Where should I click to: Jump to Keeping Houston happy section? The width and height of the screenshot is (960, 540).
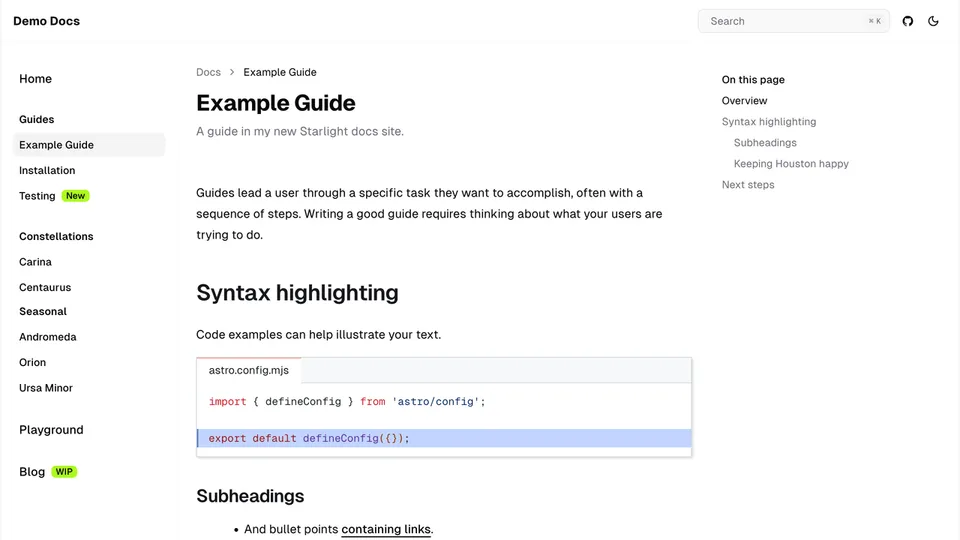coord(791,164)
